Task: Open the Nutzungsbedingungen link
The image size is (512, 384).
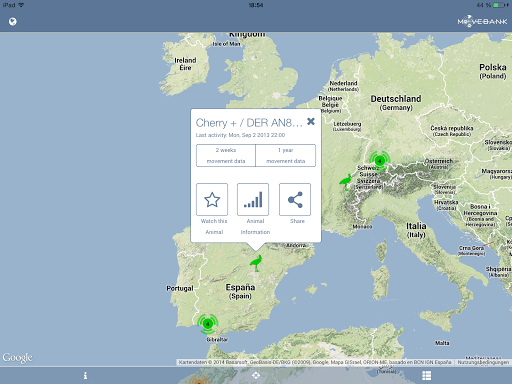Action: click(483, 362)
